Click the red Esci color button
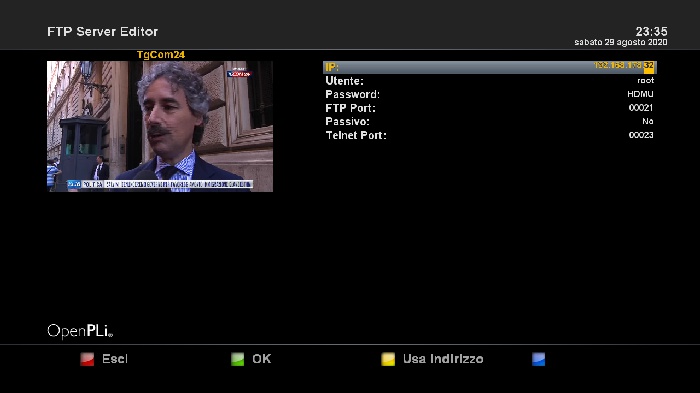 [87, 359]
